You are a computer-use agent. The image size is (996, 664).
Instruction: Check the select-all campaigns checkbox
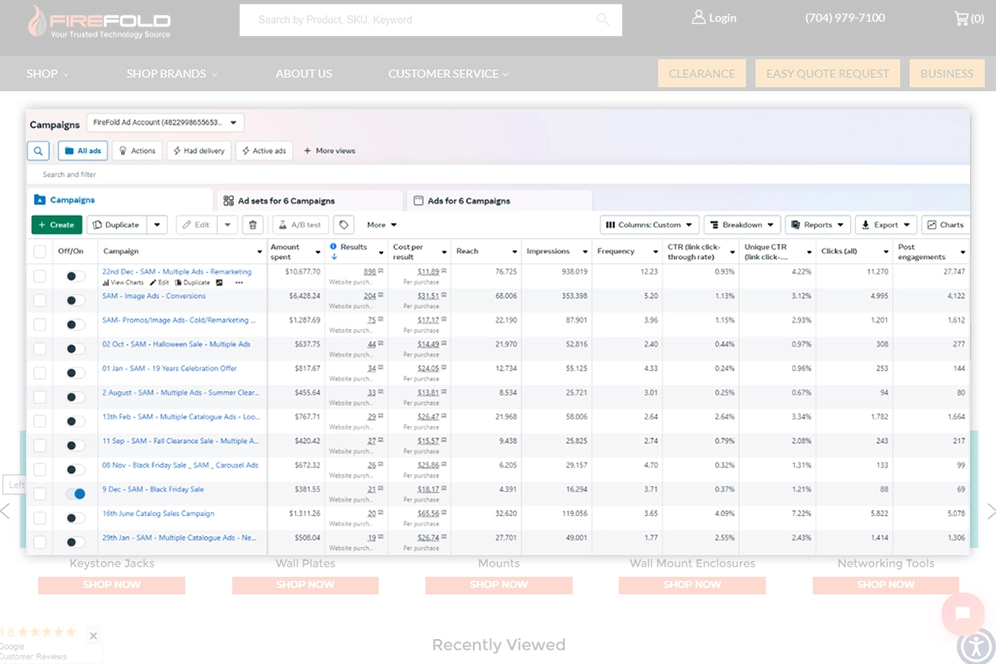(39, 252)
